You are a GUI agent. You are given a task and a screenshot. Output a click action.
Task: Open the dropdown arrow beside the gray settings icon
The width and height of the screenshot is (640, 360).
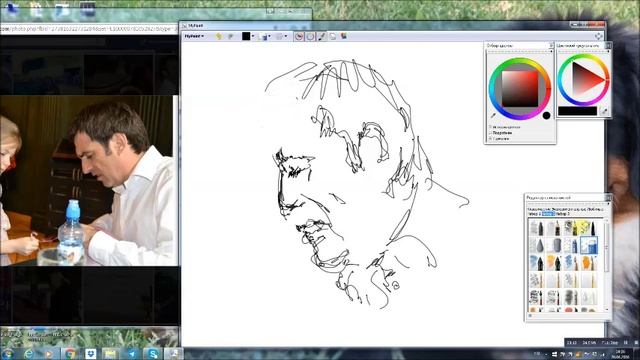point(286,36)
